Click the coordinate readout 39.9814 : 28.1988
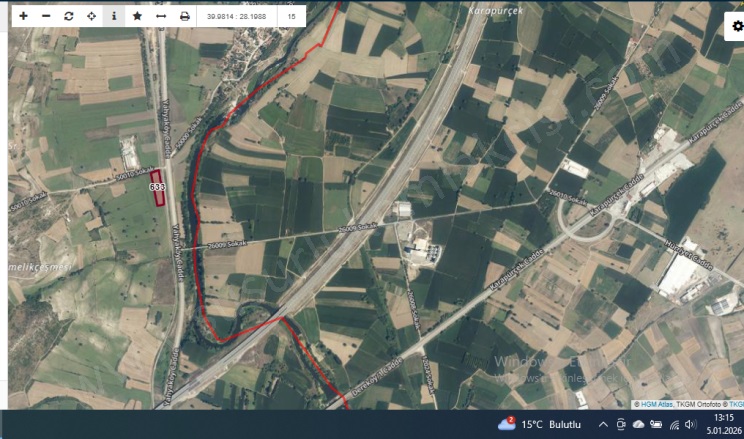Image resolution: width=744 pixels, height=439 pixels. [x=236, y=16]
